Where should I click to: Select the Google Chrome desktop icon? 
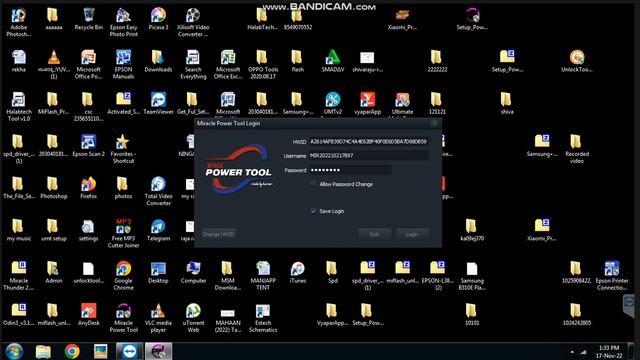tap(123, 276)
